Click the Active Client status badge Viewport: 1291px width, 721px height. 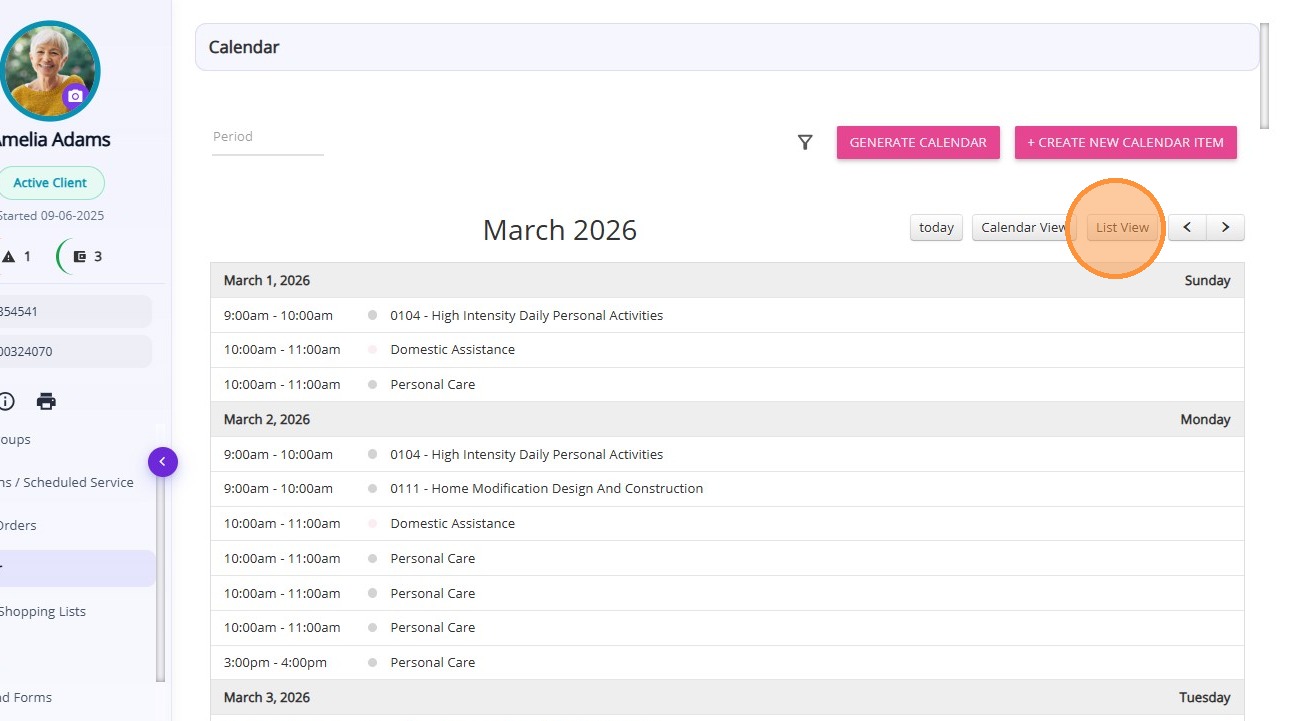click(x=50, y=183)
